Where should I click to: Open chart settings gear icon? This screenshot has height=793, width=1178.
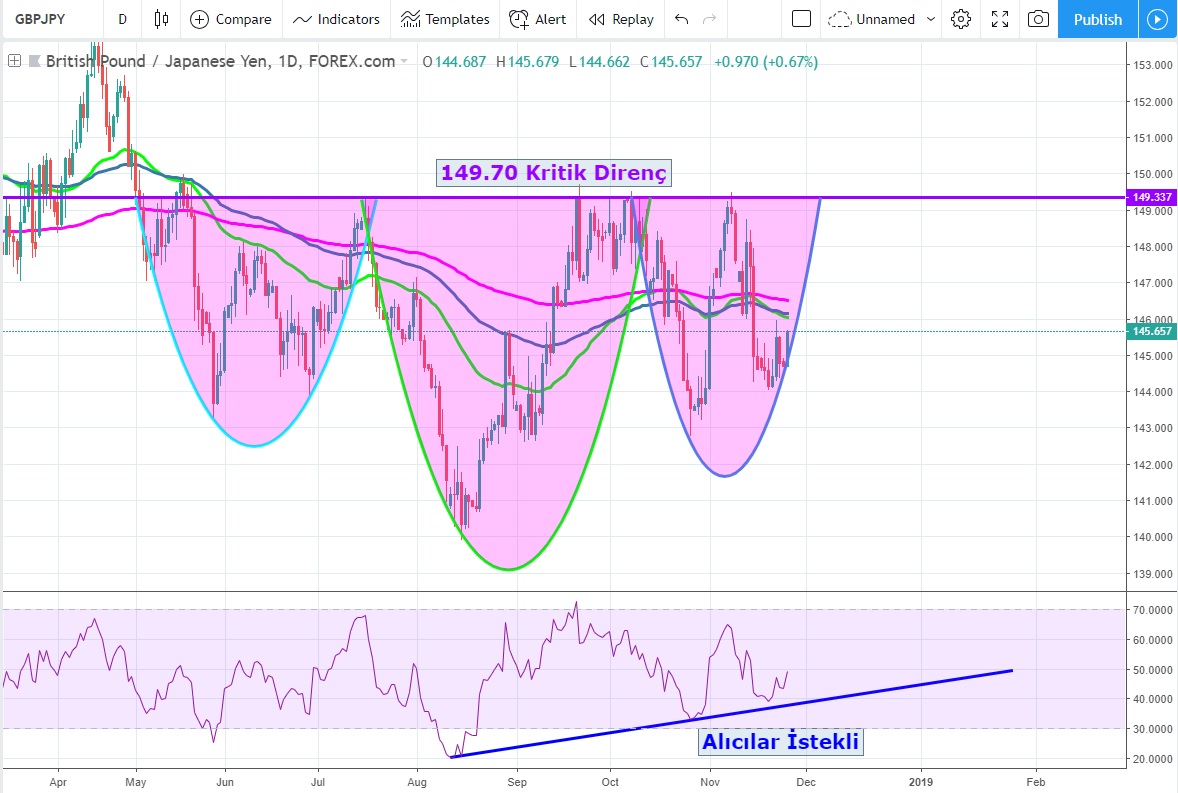click(x=961, y=19)
